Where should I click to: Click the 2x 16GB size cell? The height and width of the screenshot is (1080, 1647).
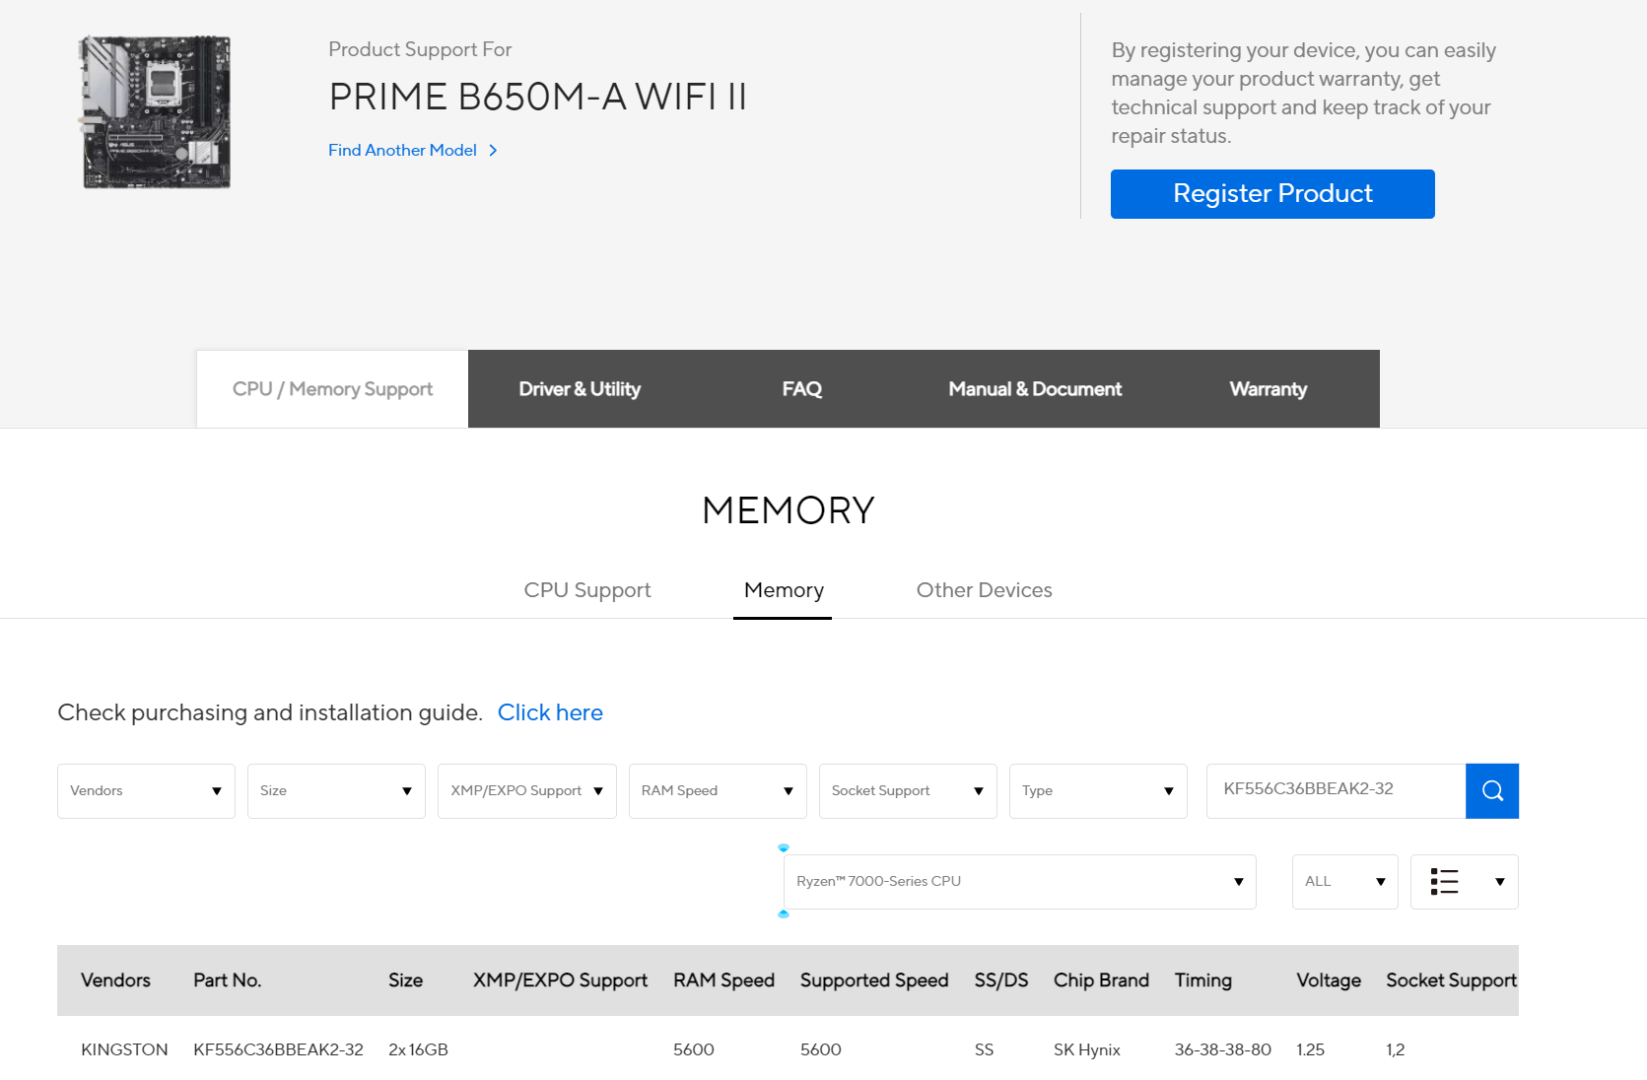tap(418, 1049)
